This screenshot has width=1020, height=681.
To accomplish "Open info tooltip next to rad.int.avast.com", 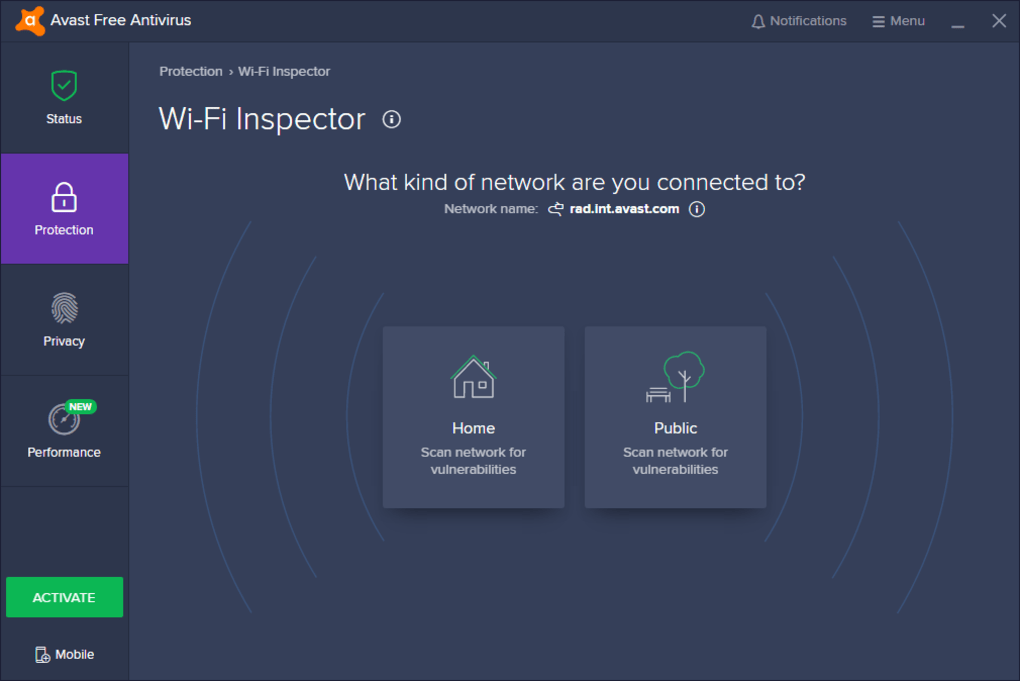I will click(697, 209).
